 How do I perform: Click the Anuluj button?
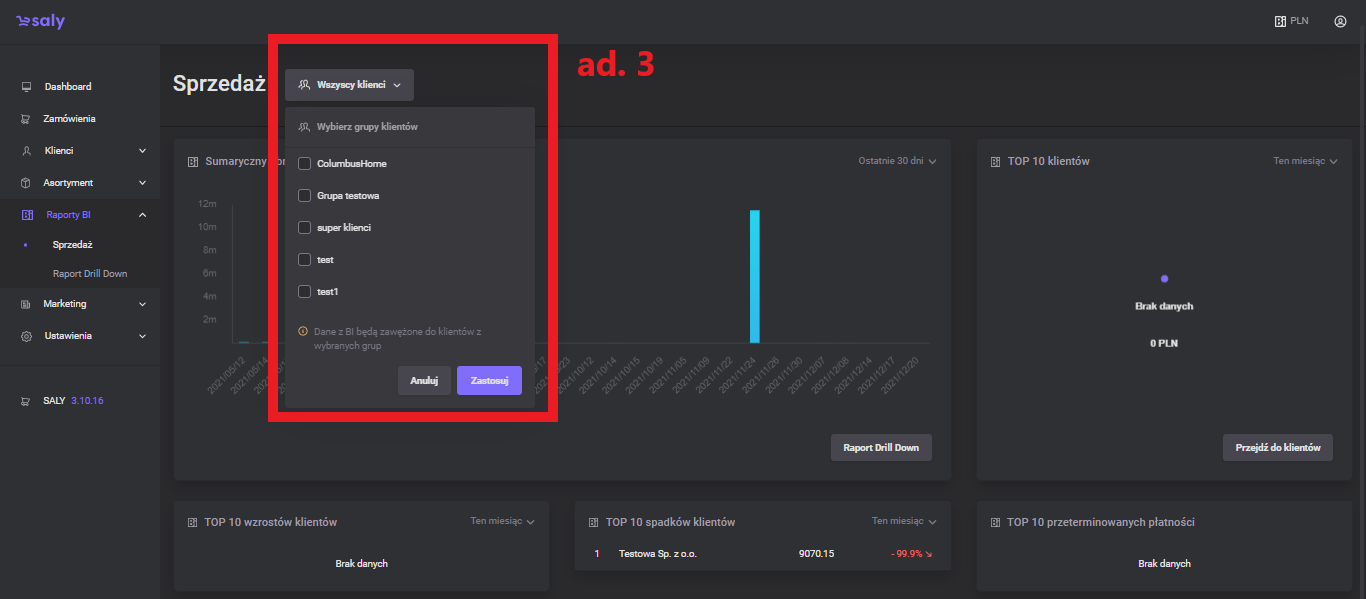(x=424, y=381)
